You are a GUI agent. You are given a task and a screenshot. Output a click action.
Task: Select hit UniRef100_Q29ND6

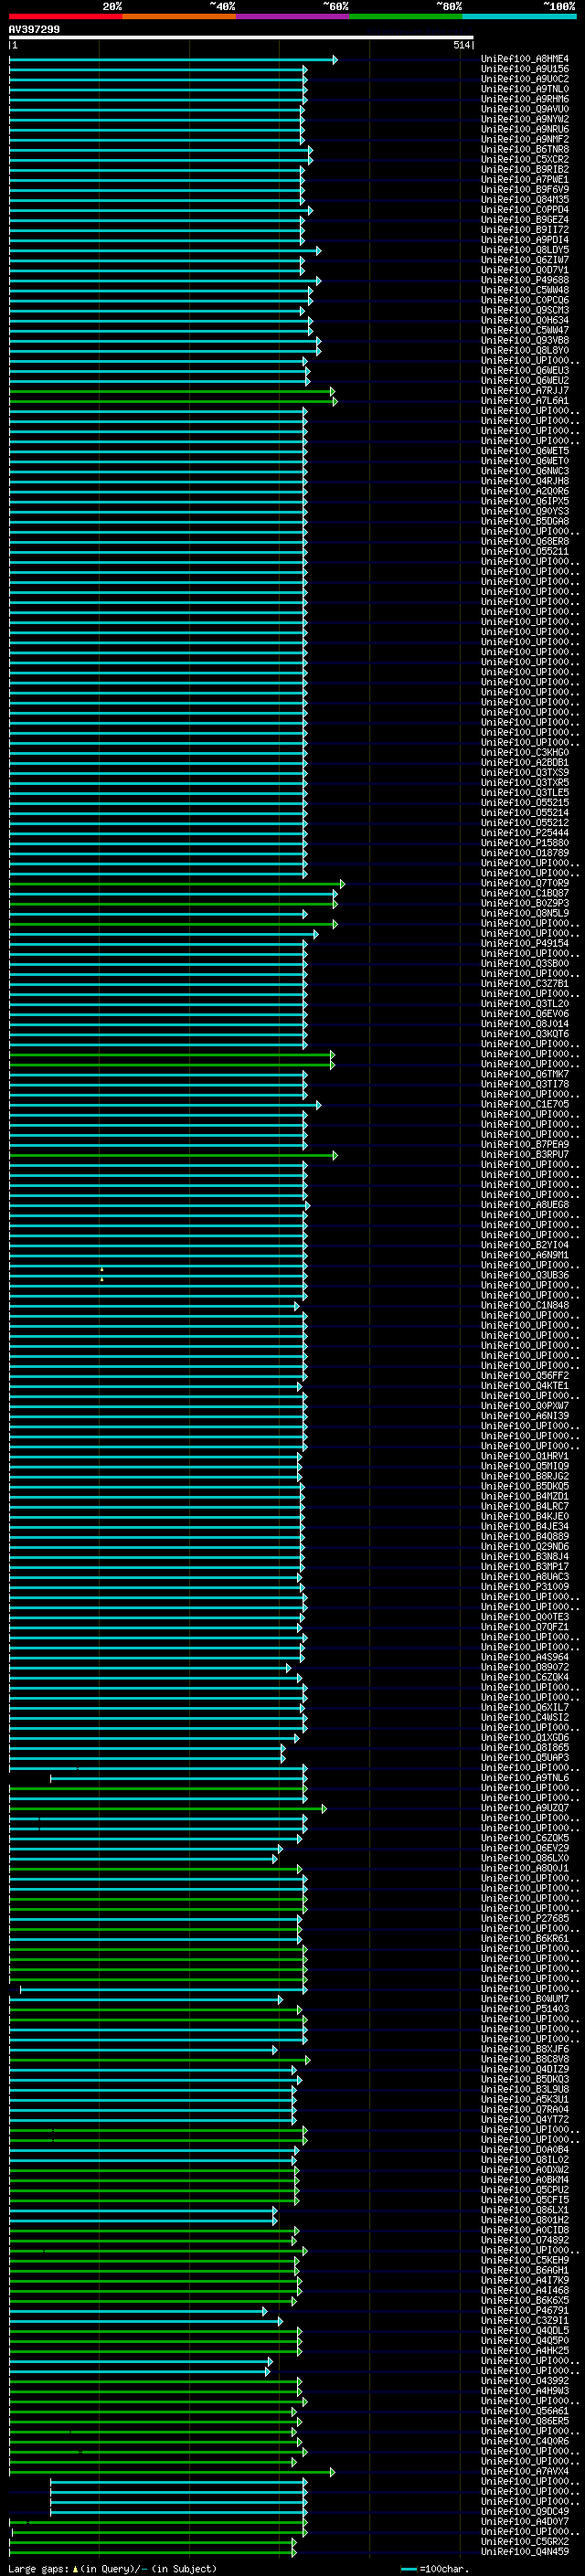(525, 1546)
